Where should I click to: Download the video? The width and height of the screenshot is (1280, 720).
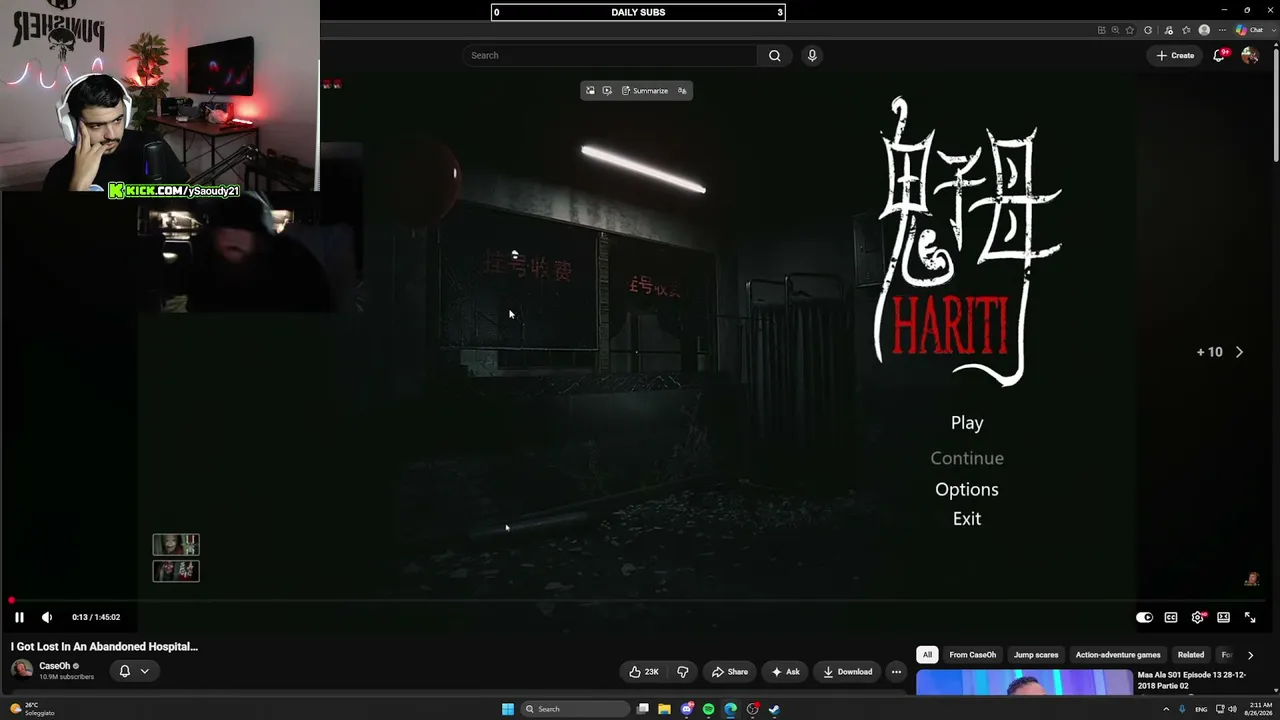(x=848, y=672)
